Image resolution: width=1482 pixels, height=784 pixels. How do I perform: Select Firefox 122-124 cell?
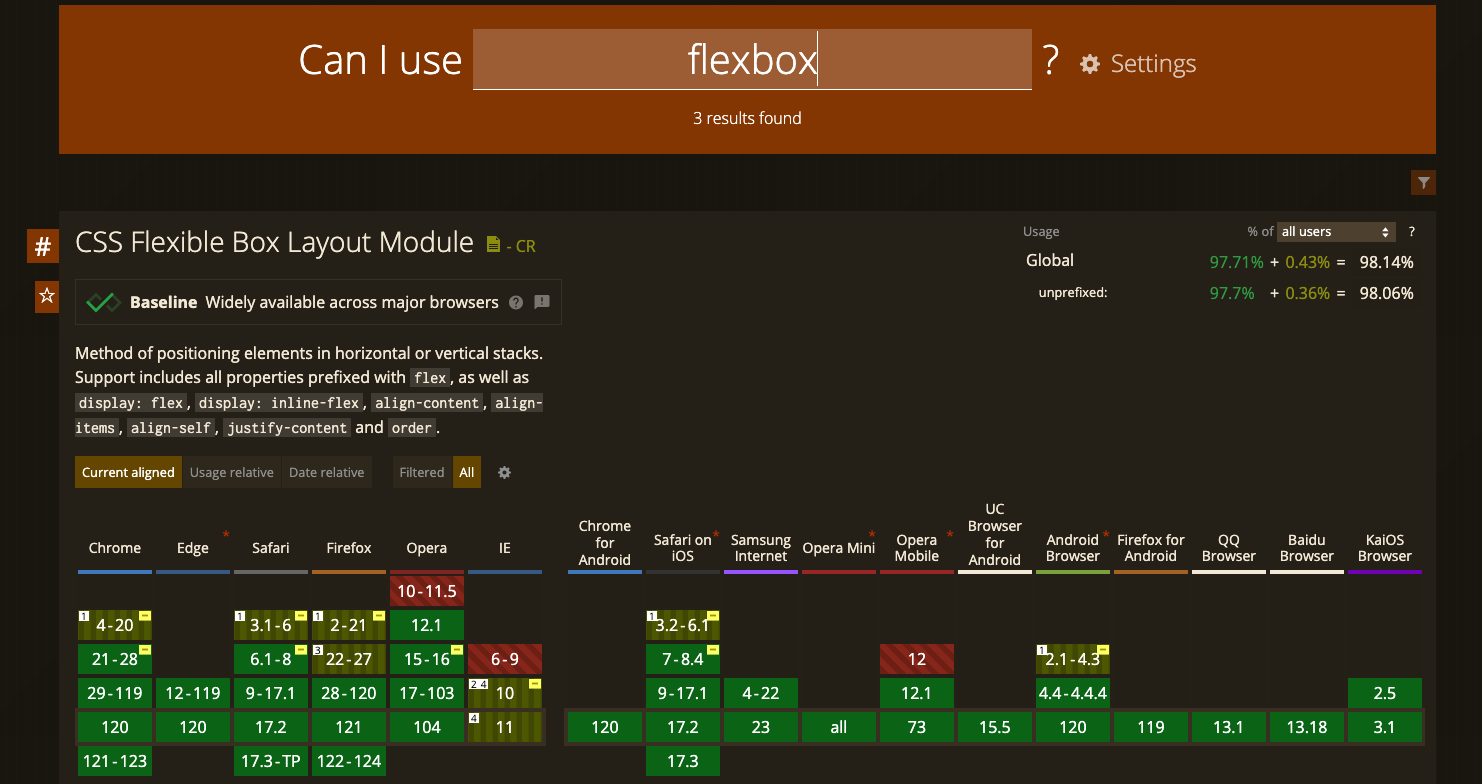349,761
